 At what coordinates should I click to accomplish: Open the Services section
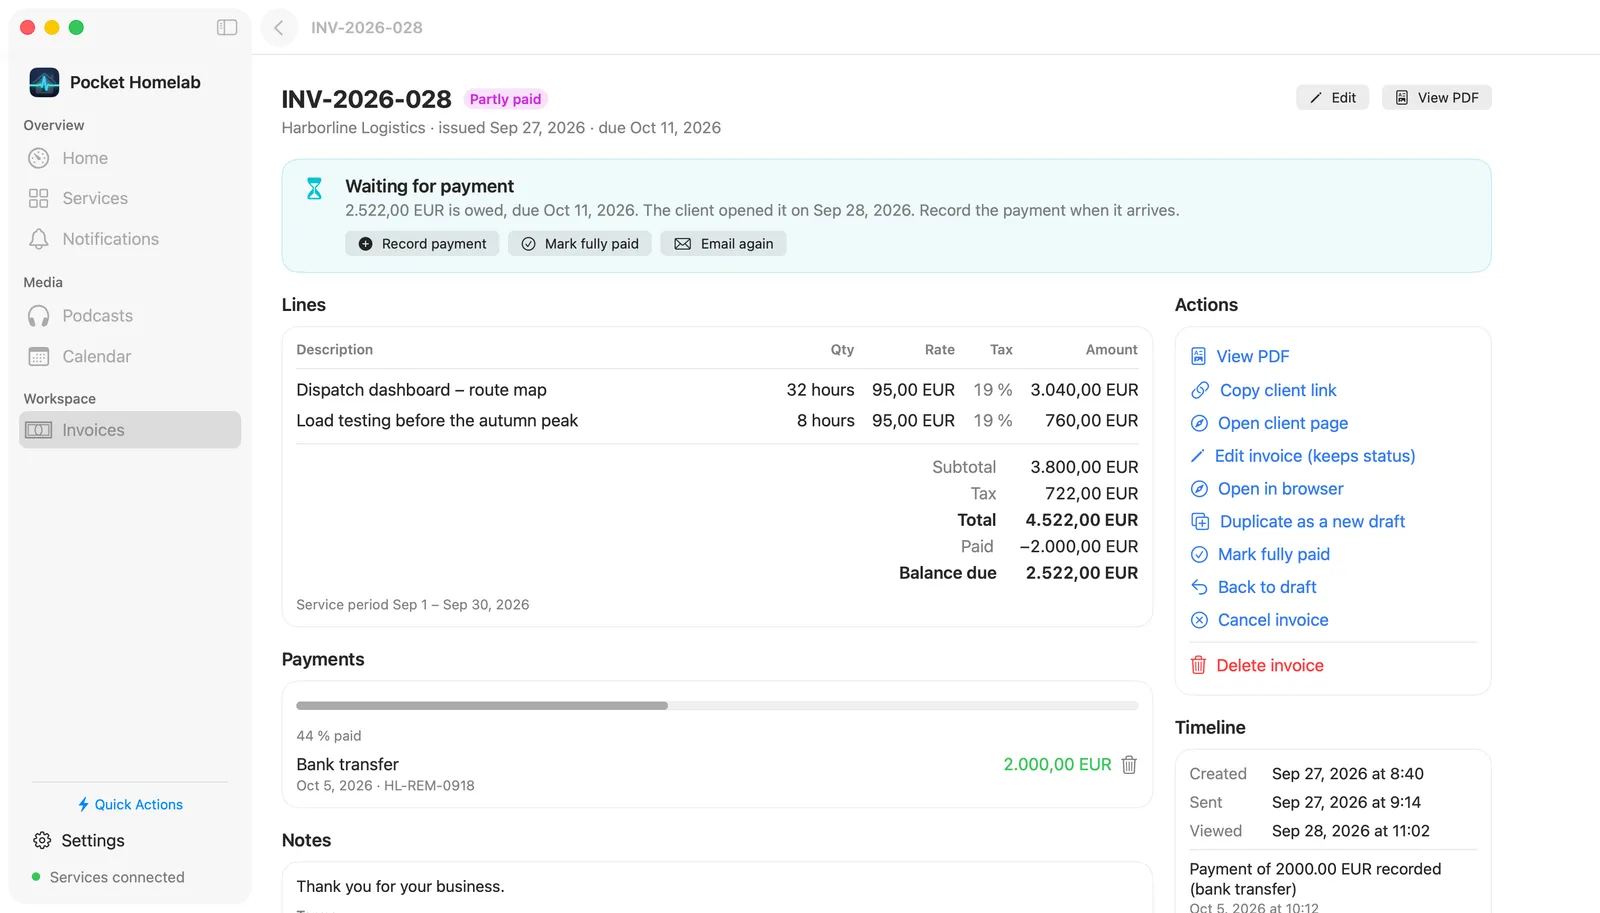point(130,198)
